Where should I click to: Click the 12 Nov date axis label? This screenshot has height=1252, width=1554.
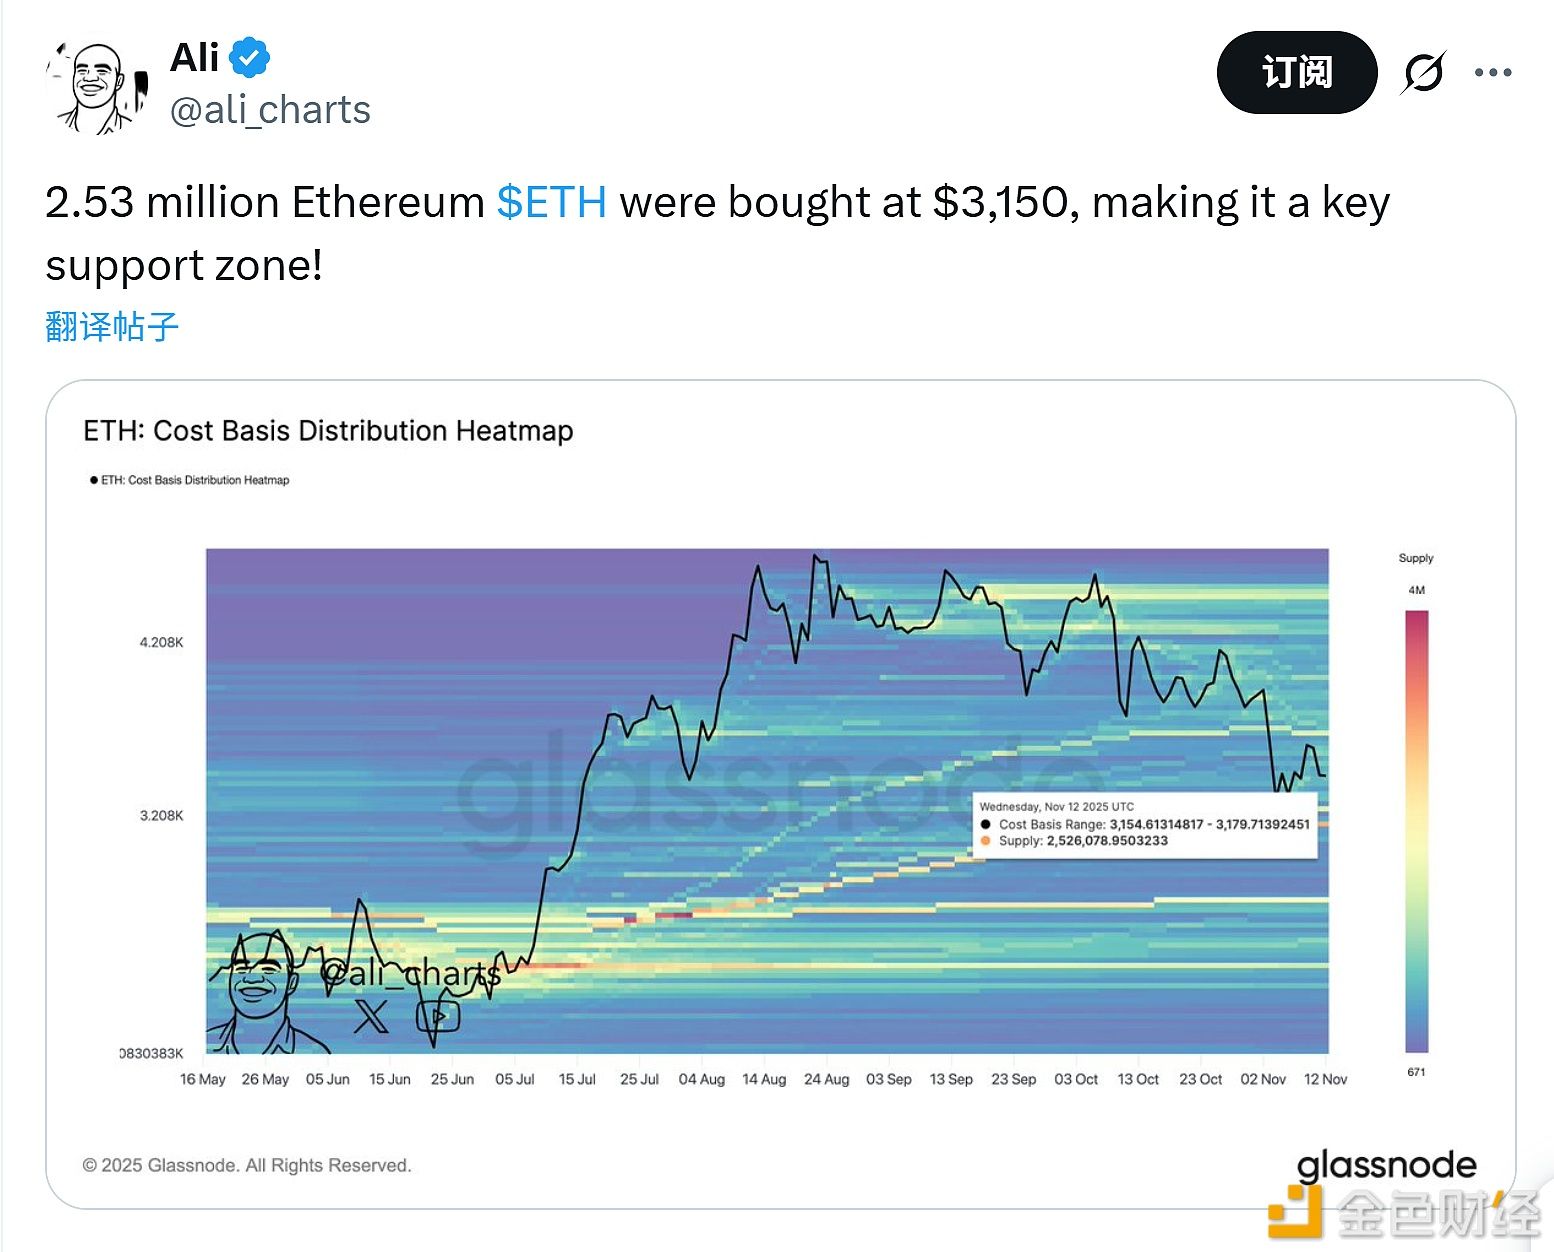point(1325,1080)
